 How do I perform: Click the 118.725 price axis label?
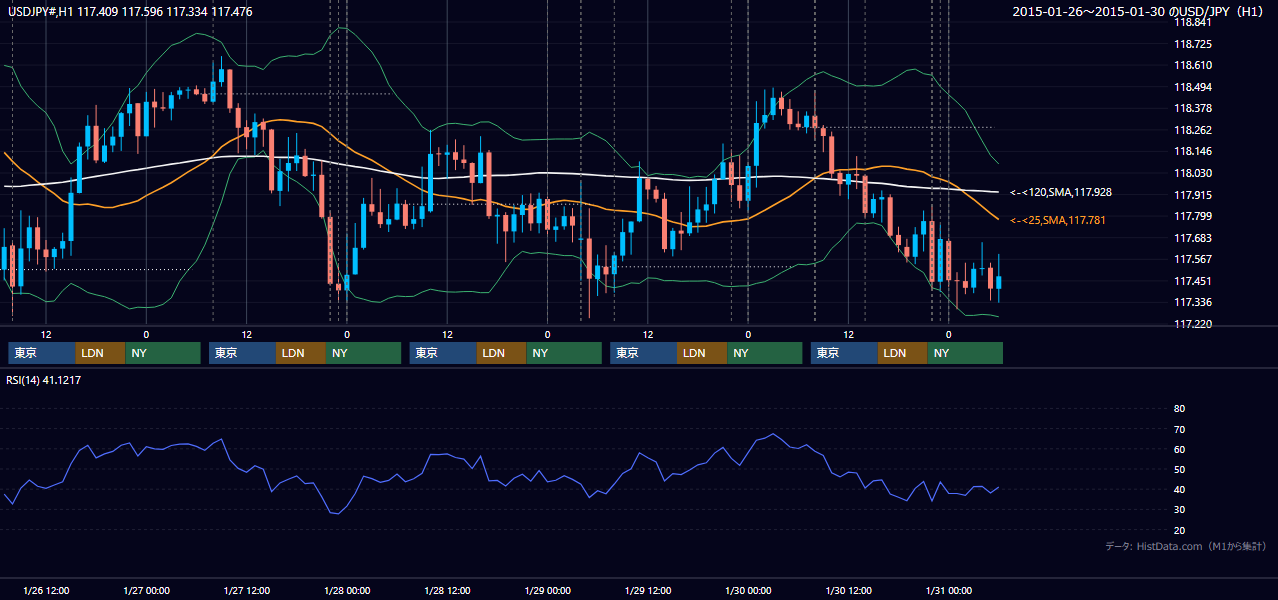coord(1192,44)
